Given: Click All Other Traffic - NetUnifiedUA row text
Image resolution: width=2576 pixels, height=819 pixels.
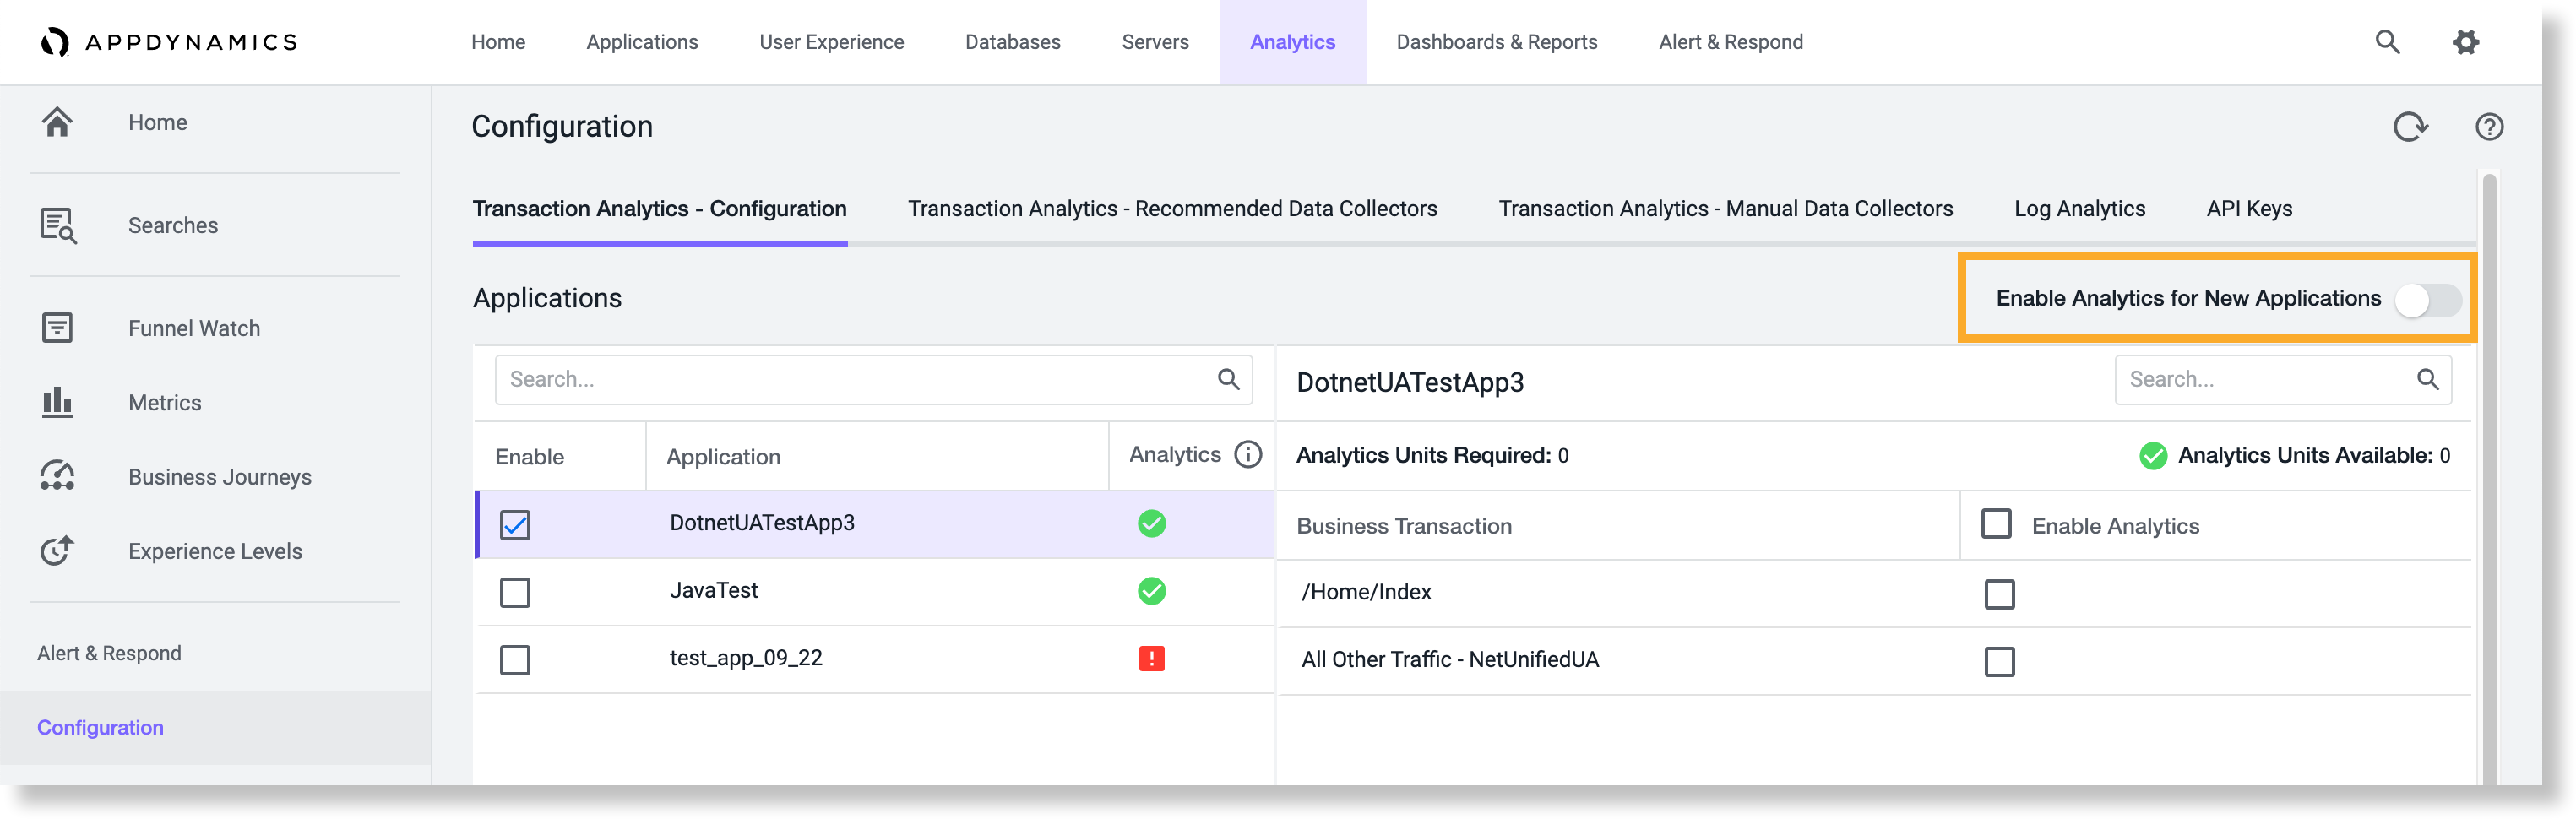Looking at the screenshot, I should pyautogui.click(x=1450, y=660).
